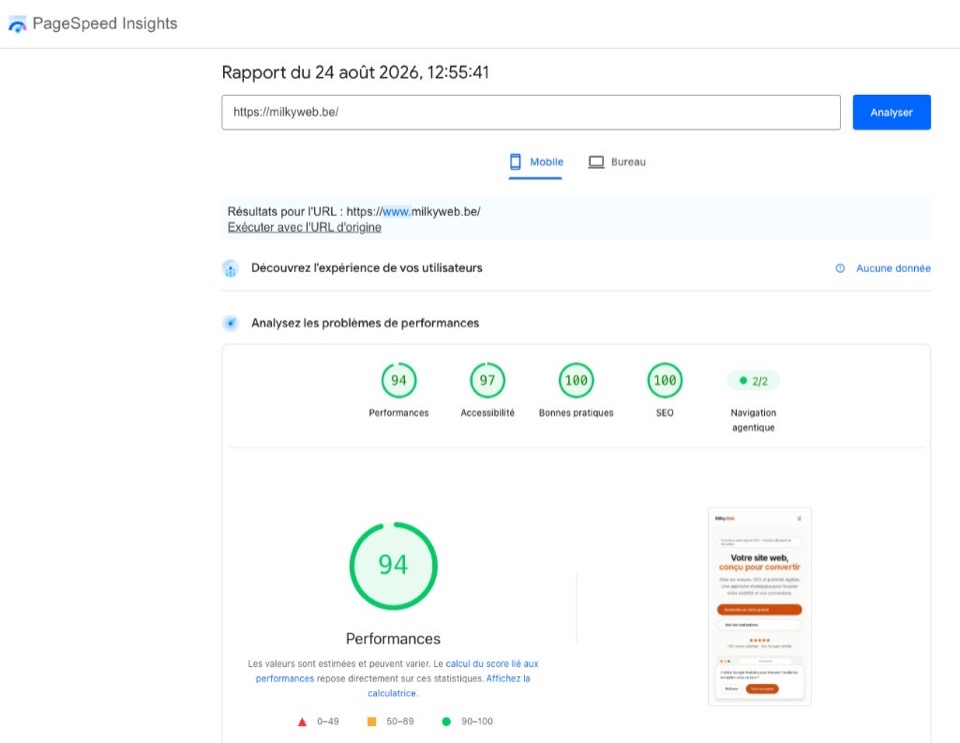Click the Découvrez l'expérience de vos utilisateurs heading

pyautogui.click(x=367, y=268)
